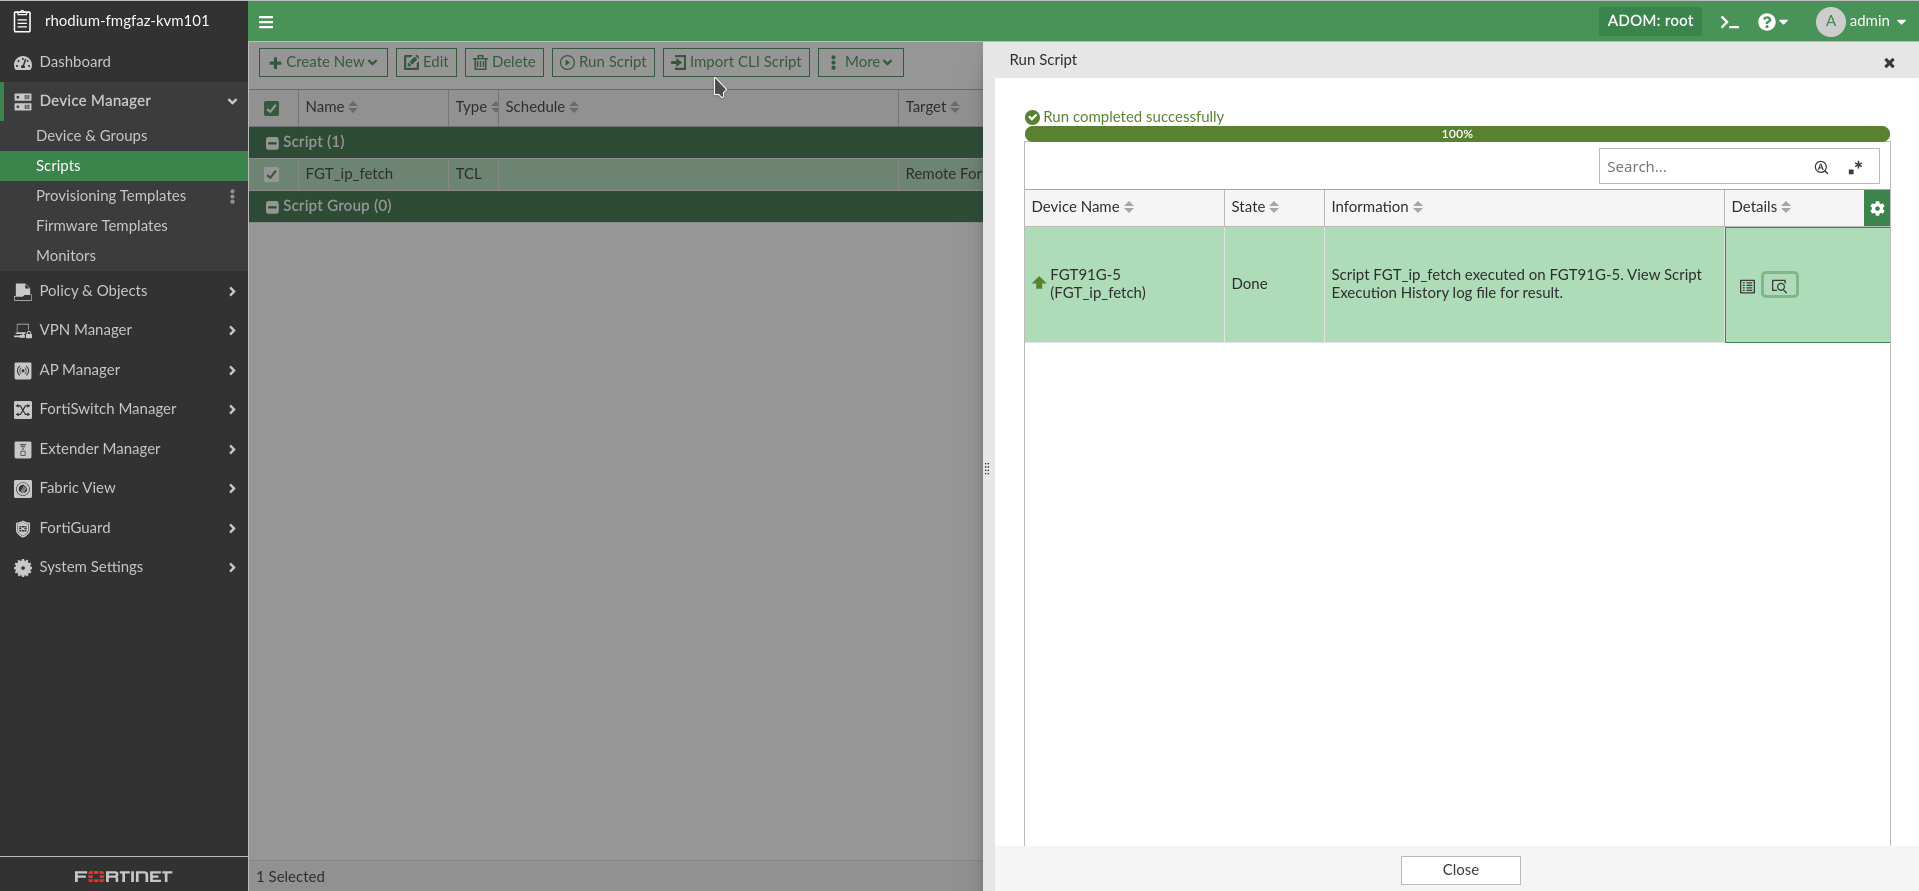The width and height of the screenshot is (1919, 891).
Task: Open the script log viewer icon for FGT91G-5
Action: 1780,286
